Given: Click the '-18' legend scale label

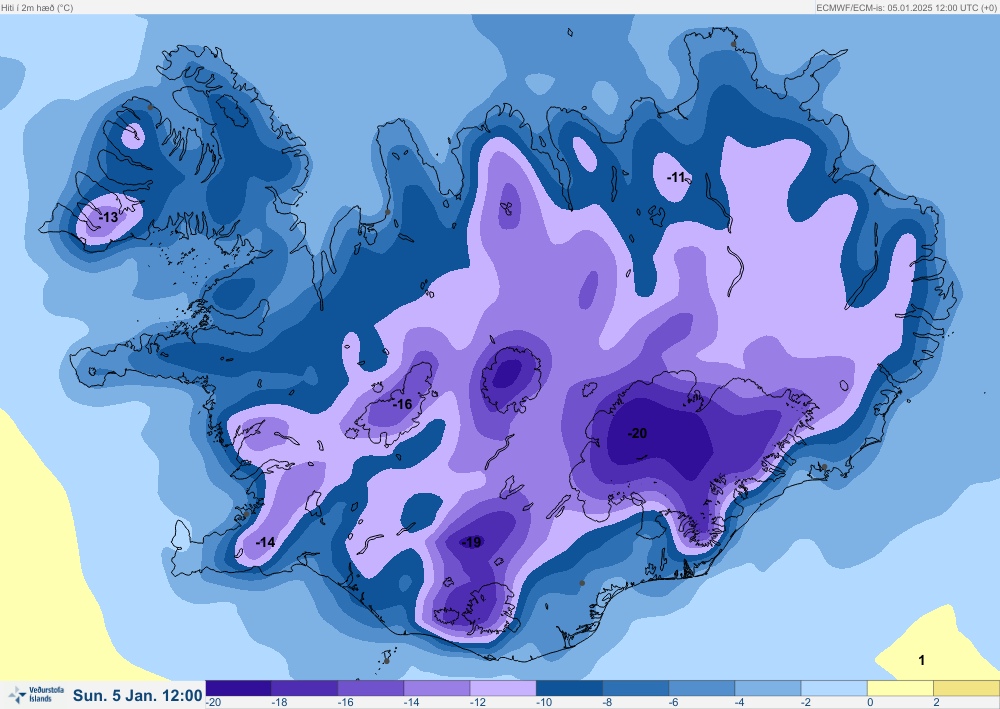Looking at the screenshot, I should pyautogui.click(x=279, y=702).
